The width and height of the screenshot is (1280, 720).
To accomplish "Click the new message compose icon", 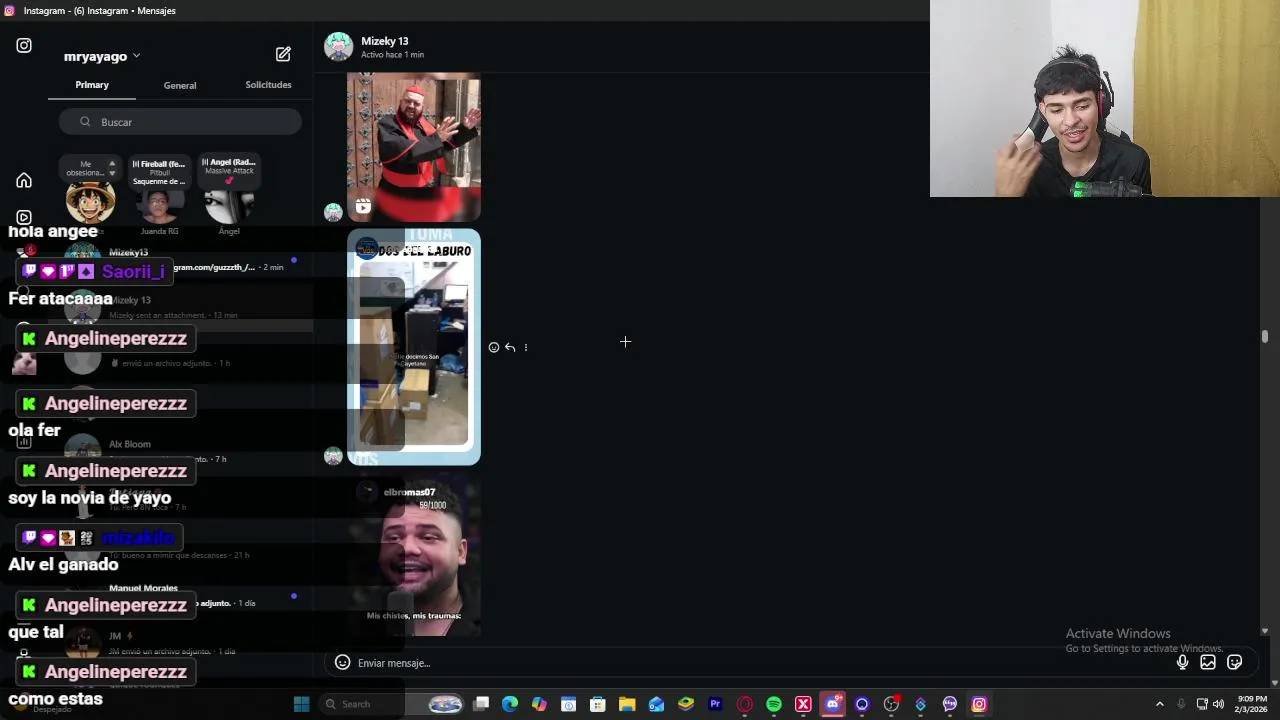I will [283, 54].
